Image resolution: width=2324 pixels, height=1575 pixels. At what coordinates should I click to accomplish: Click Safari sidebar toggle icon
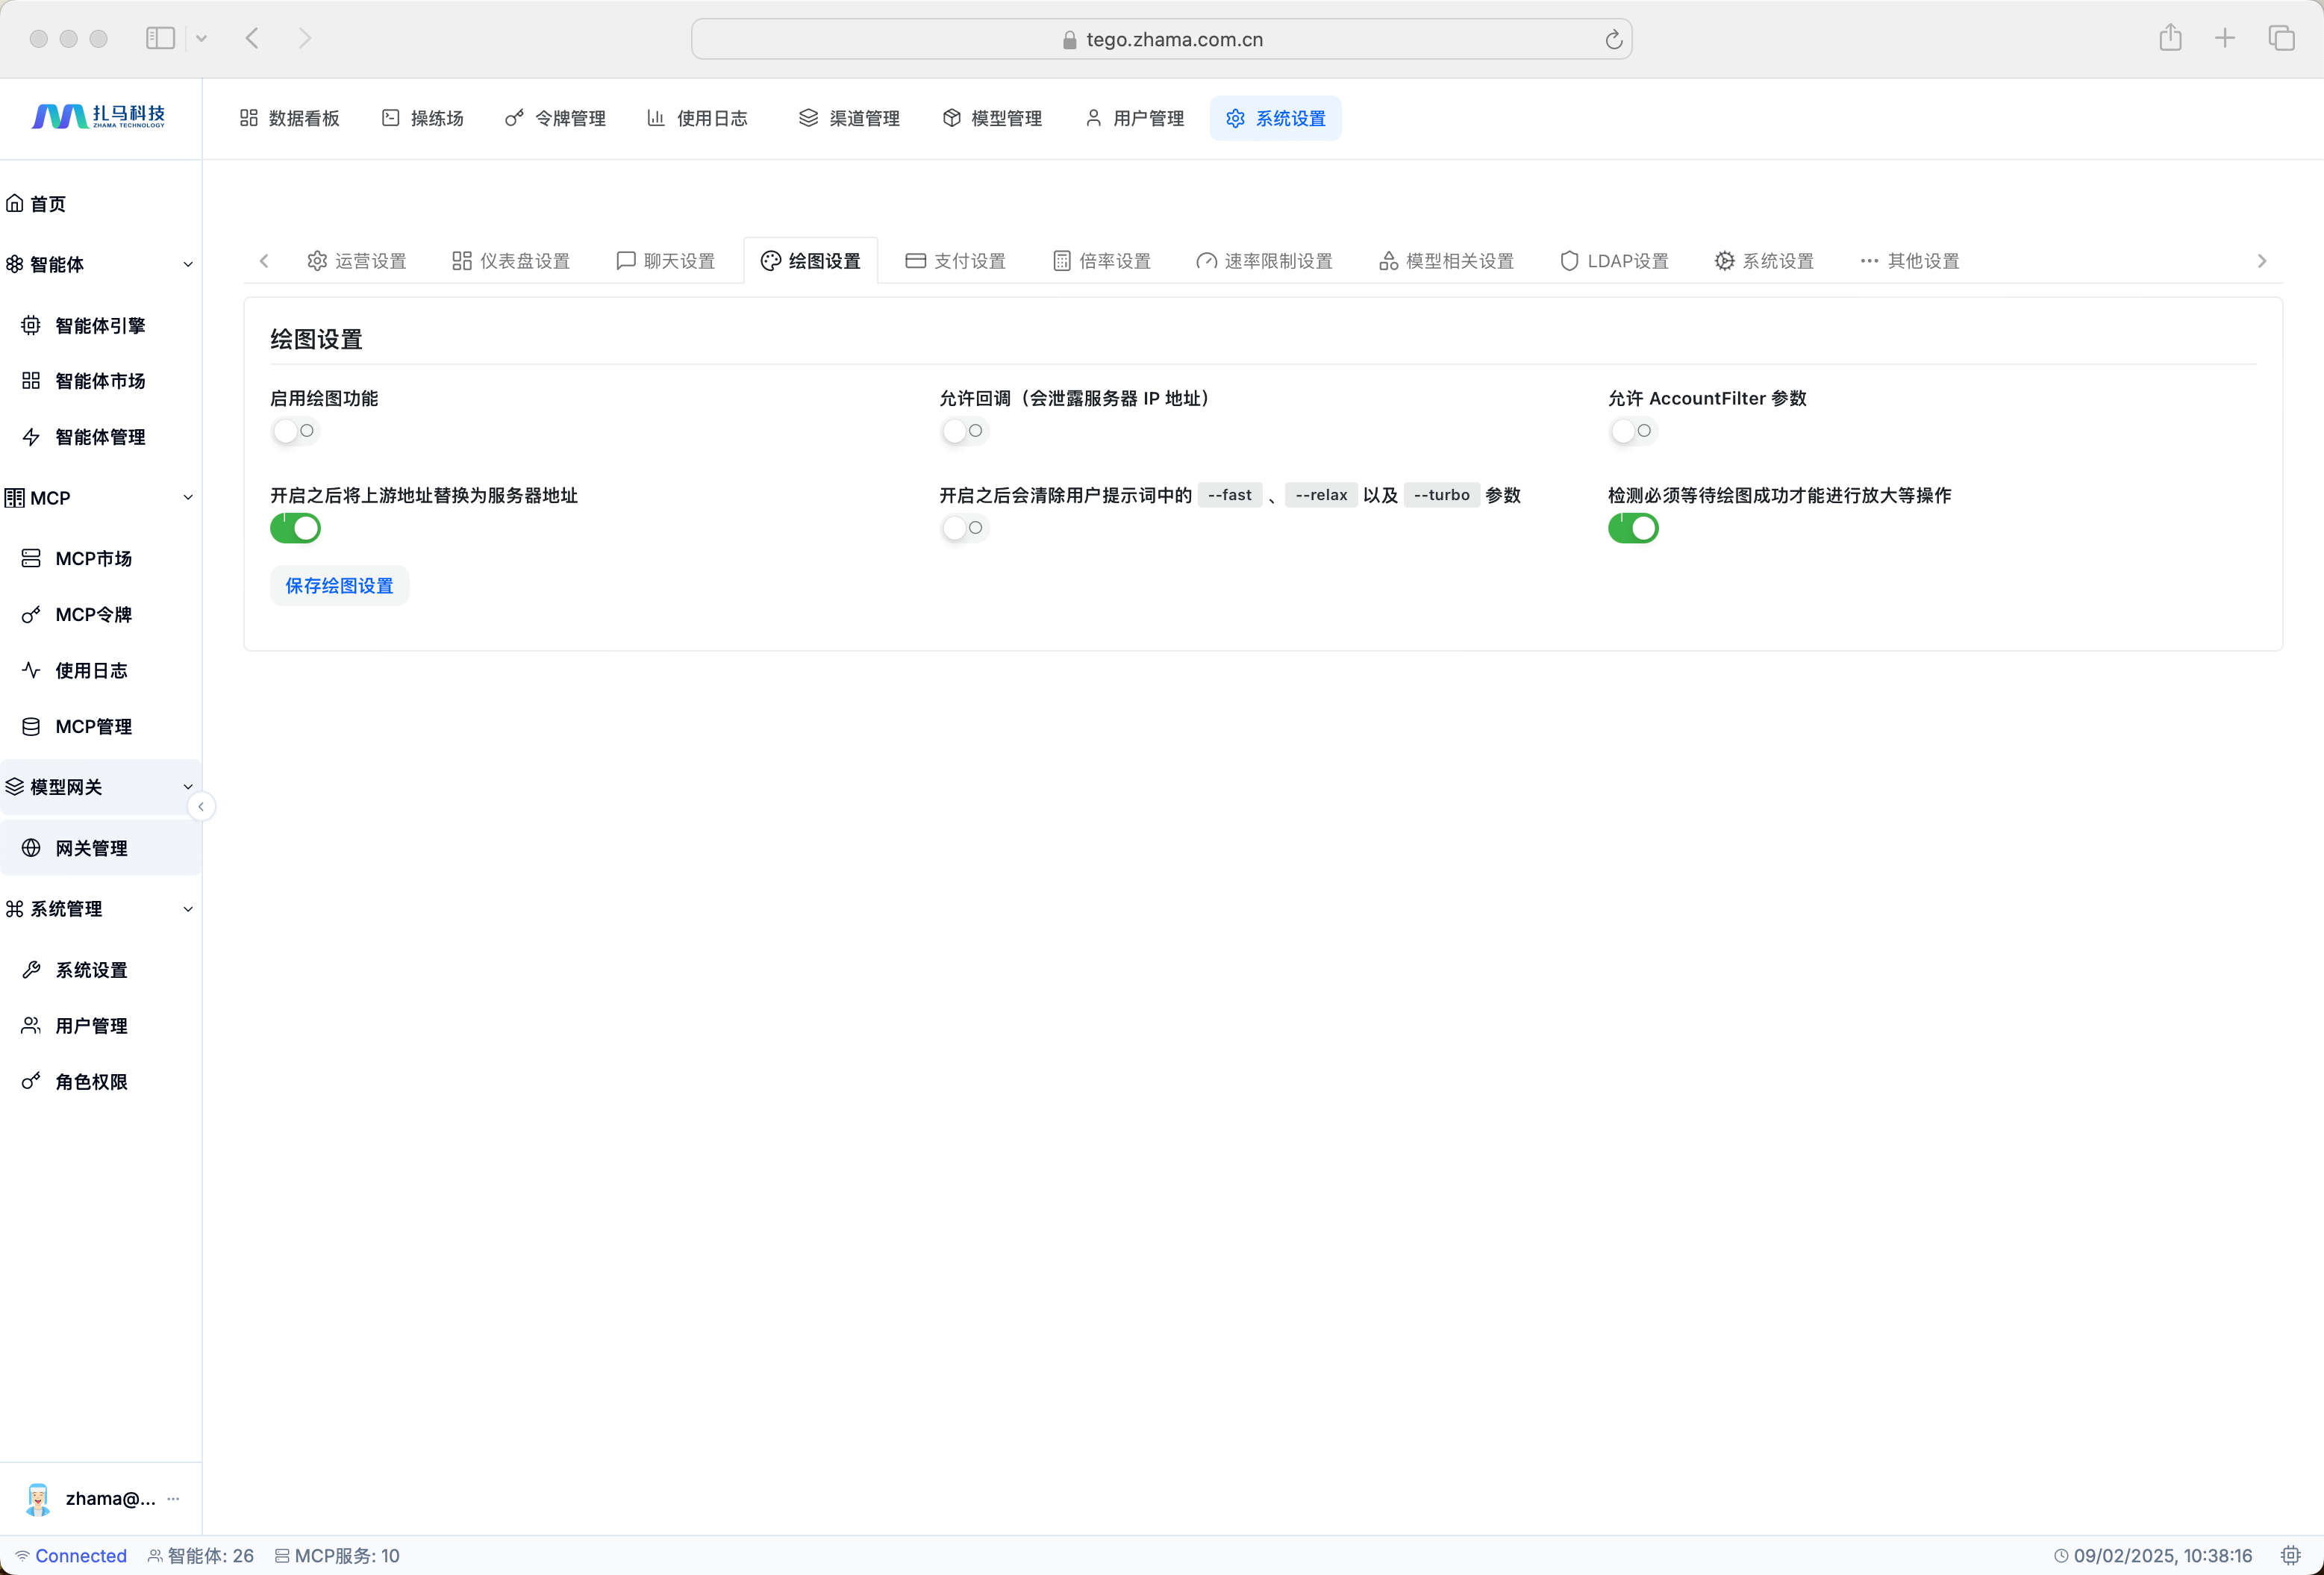tap(160, 38)
